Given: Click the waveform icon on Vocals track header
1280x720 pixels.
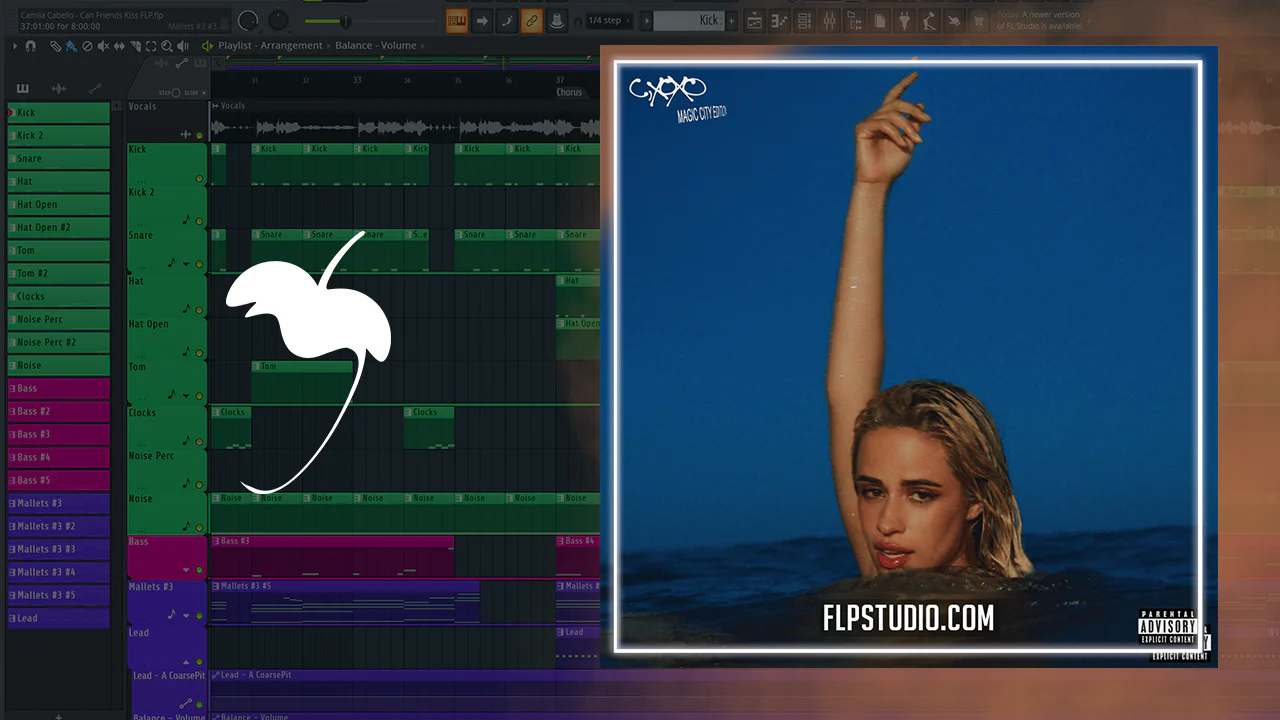Looking at the screenshot, I should [x=185, y=134].
